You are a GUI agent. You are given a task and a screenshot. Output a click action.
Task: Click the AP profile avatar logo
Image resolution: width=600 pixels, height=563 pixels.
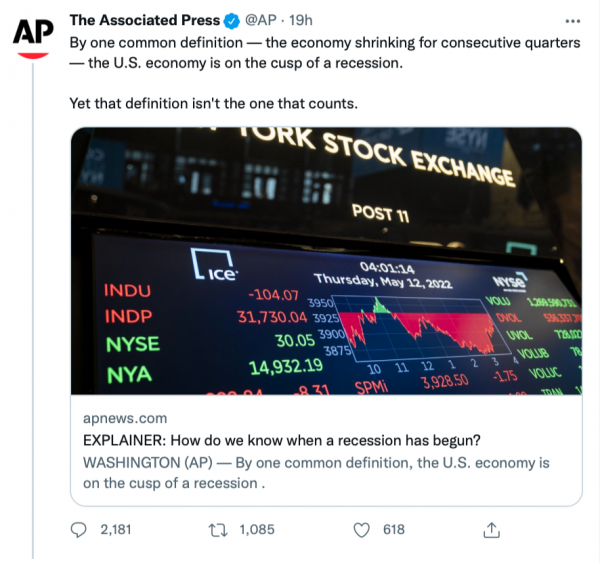pos(32,35)
